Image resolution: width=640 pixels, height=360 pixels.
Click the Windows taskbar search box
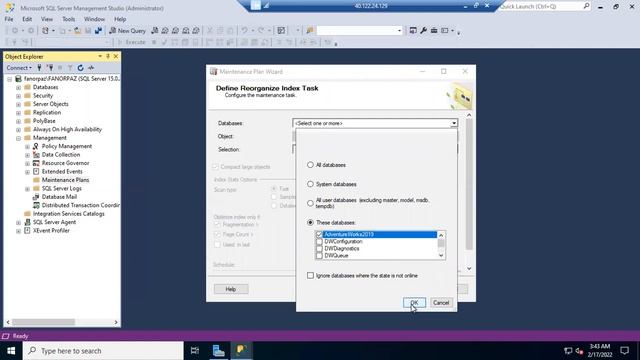103,351
